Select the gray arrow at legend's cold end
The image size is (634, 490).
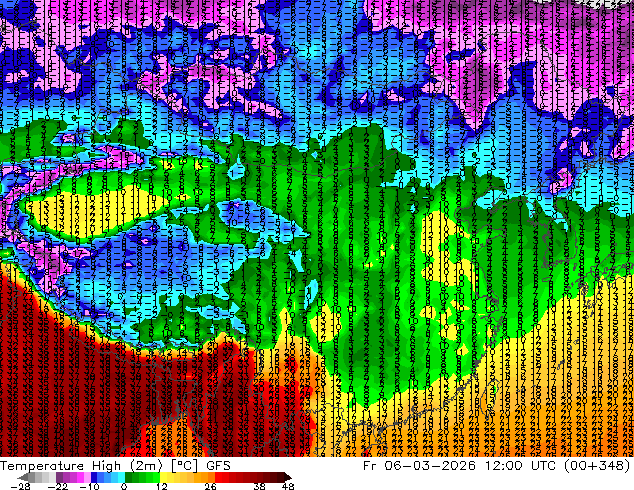pyautogui.click(x=22, y=477)
